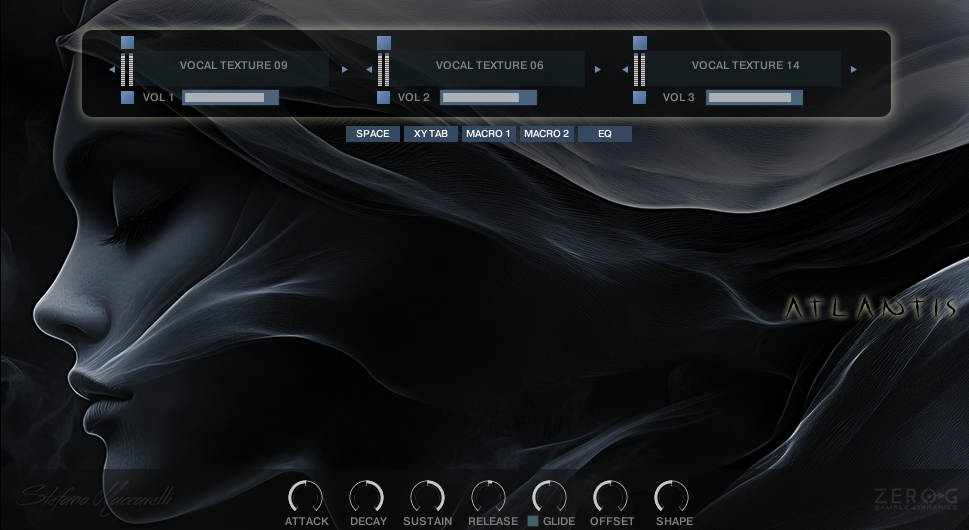The image size is (969, 530).
Task: Click the Shape knob
Action: [672, 497]
